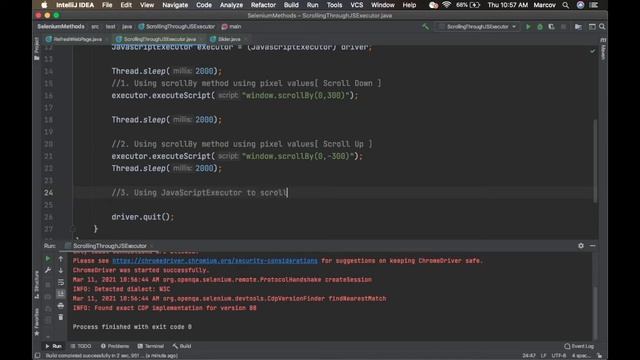
Task: Switch to Slider.java tab
Action: click(x=226, y=39)
